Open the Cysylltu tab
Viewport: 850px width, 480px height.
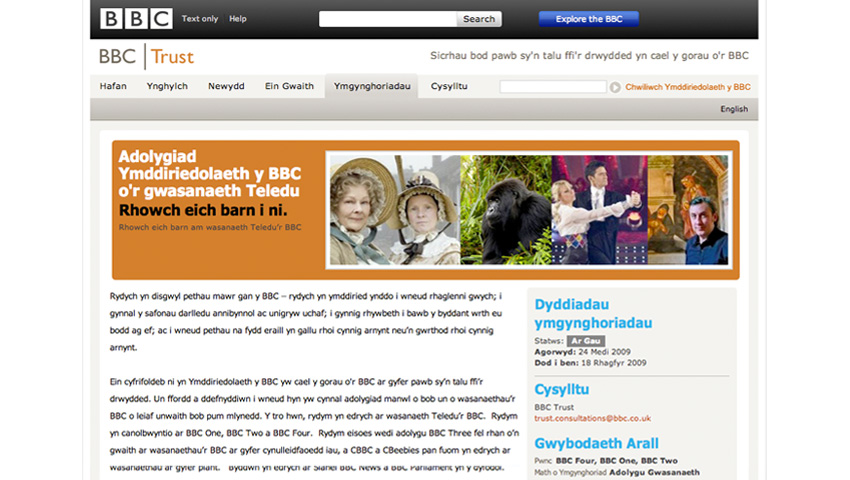coord(449,87)
